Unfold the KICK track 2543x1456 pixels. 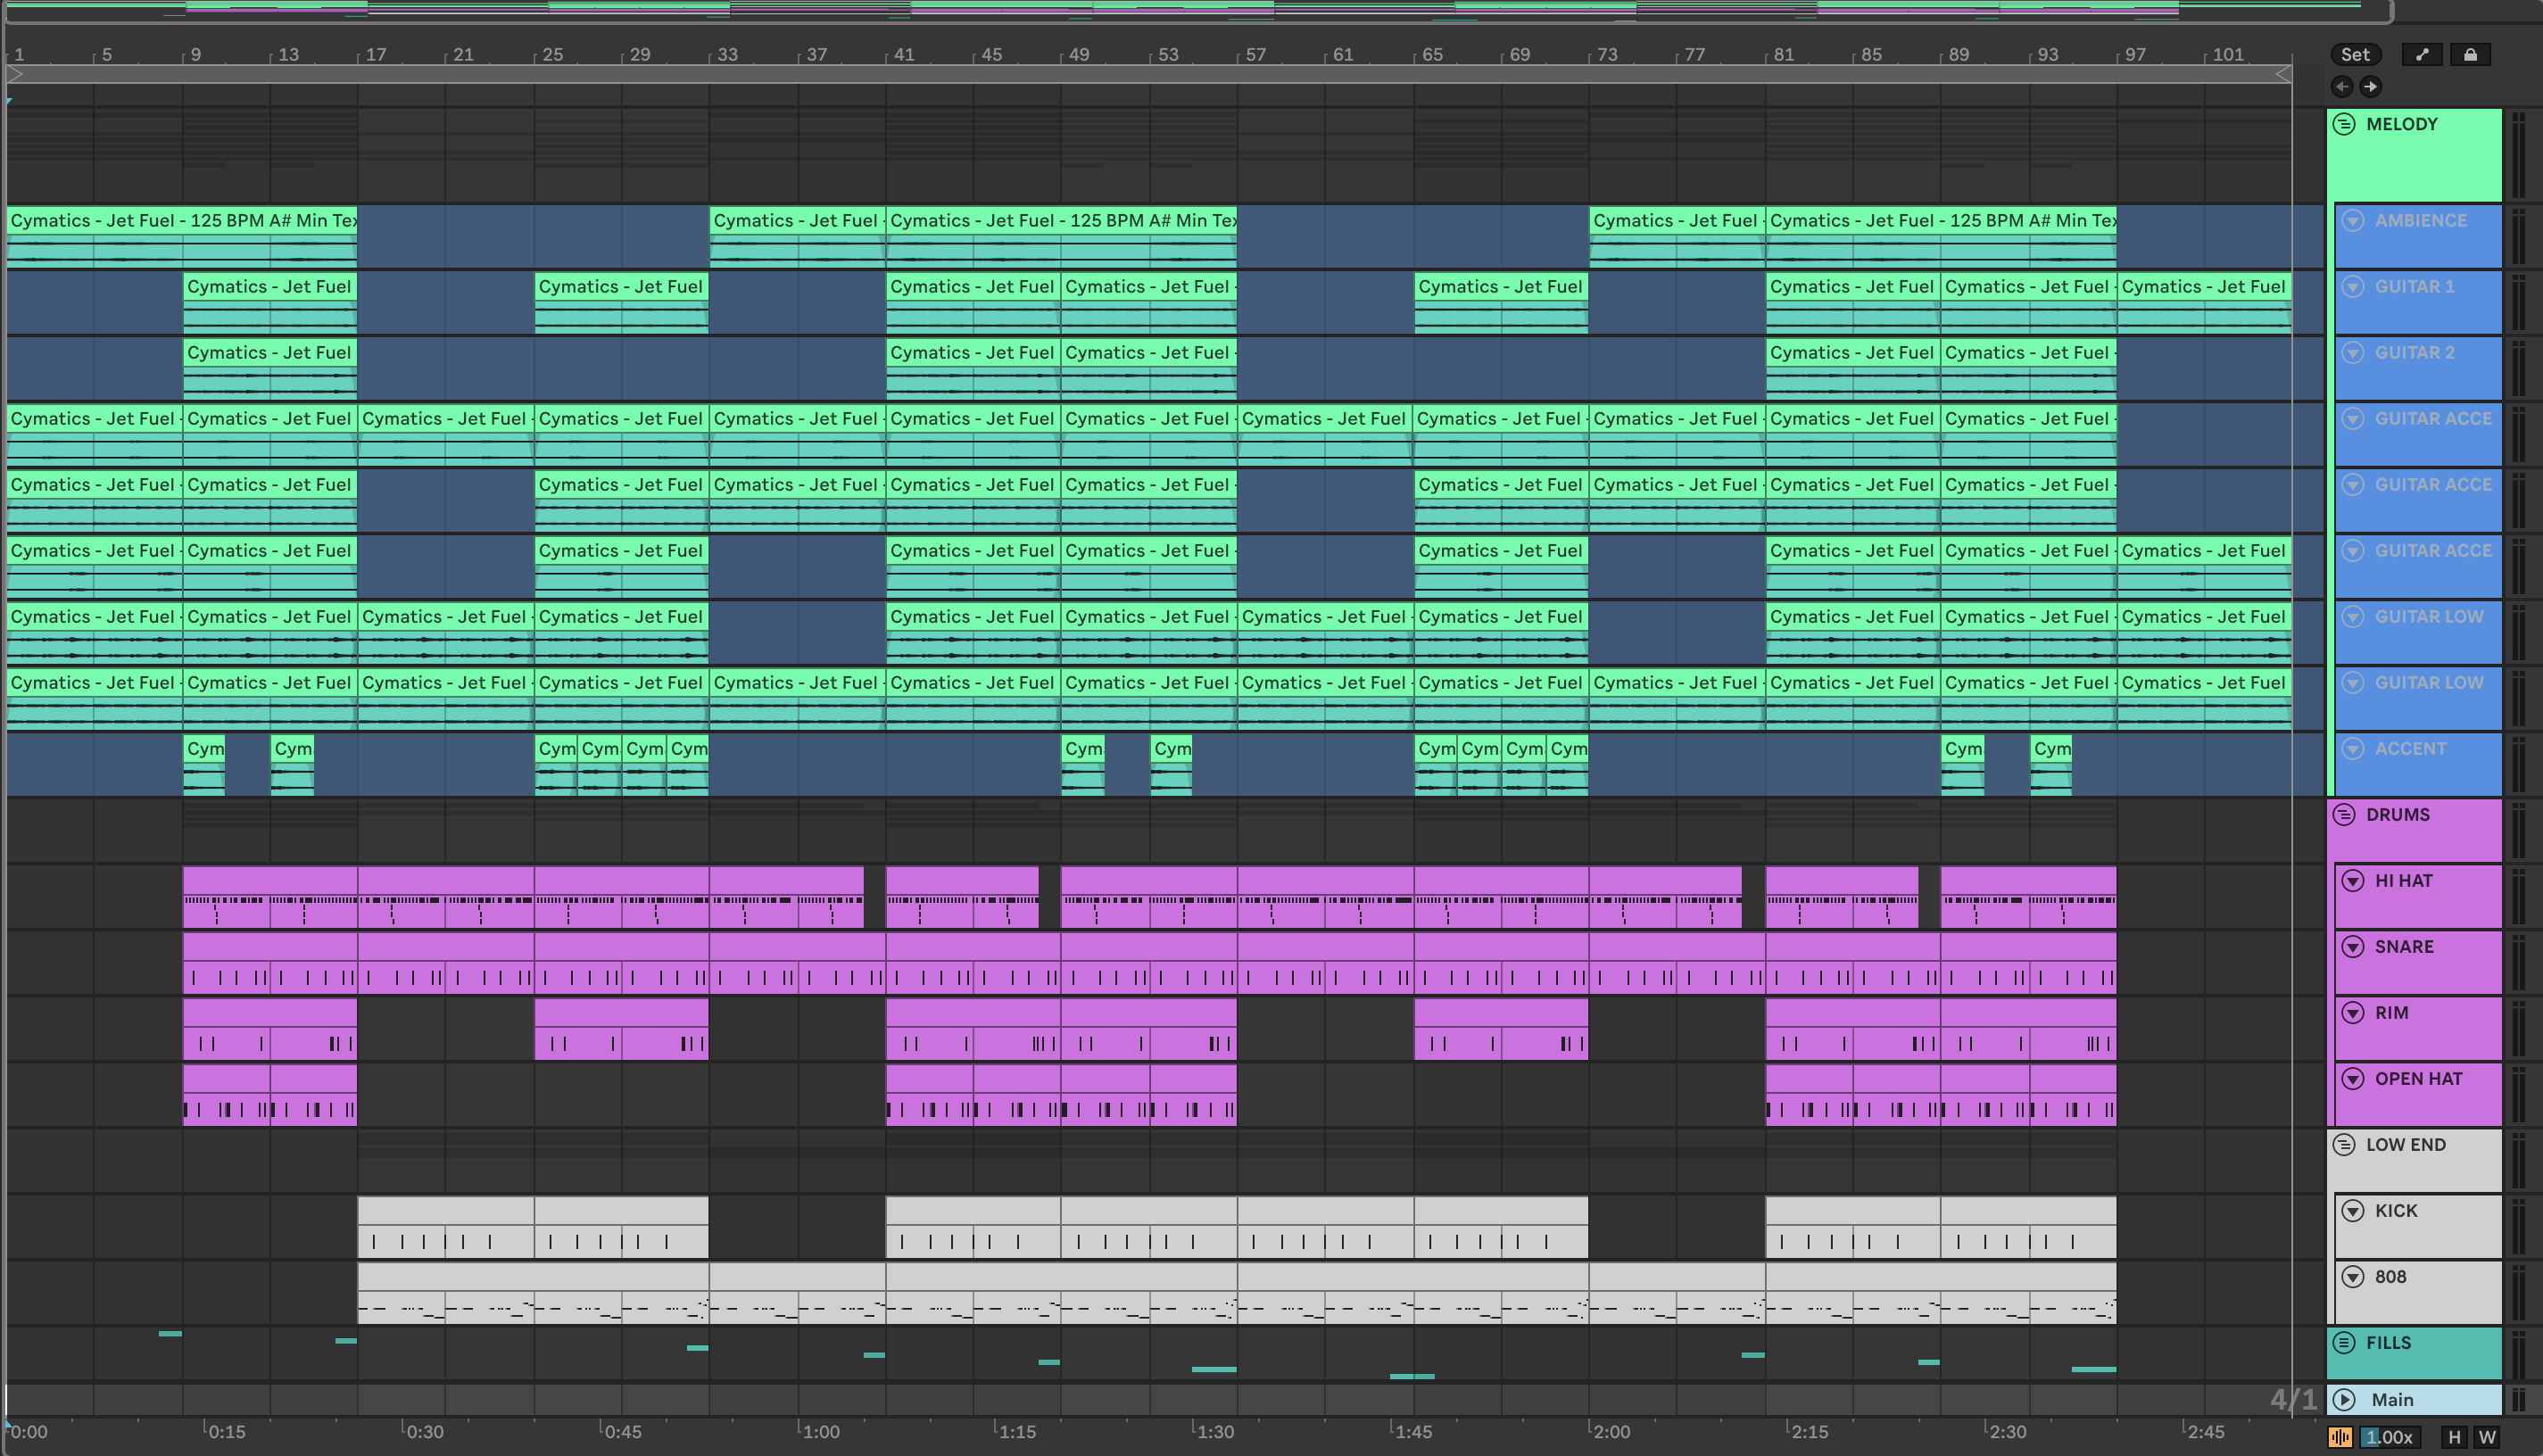2353,1211
